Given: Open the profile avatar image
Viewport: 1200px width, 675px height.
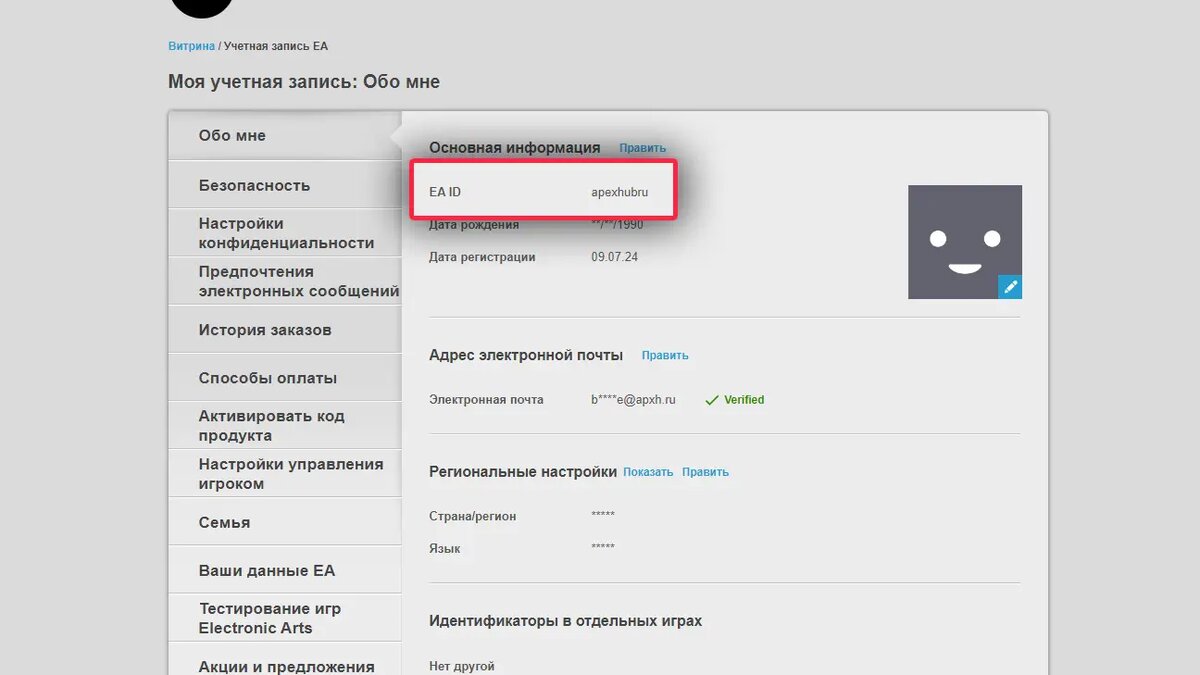Looking at the screenshot, I should pos(965,242).
